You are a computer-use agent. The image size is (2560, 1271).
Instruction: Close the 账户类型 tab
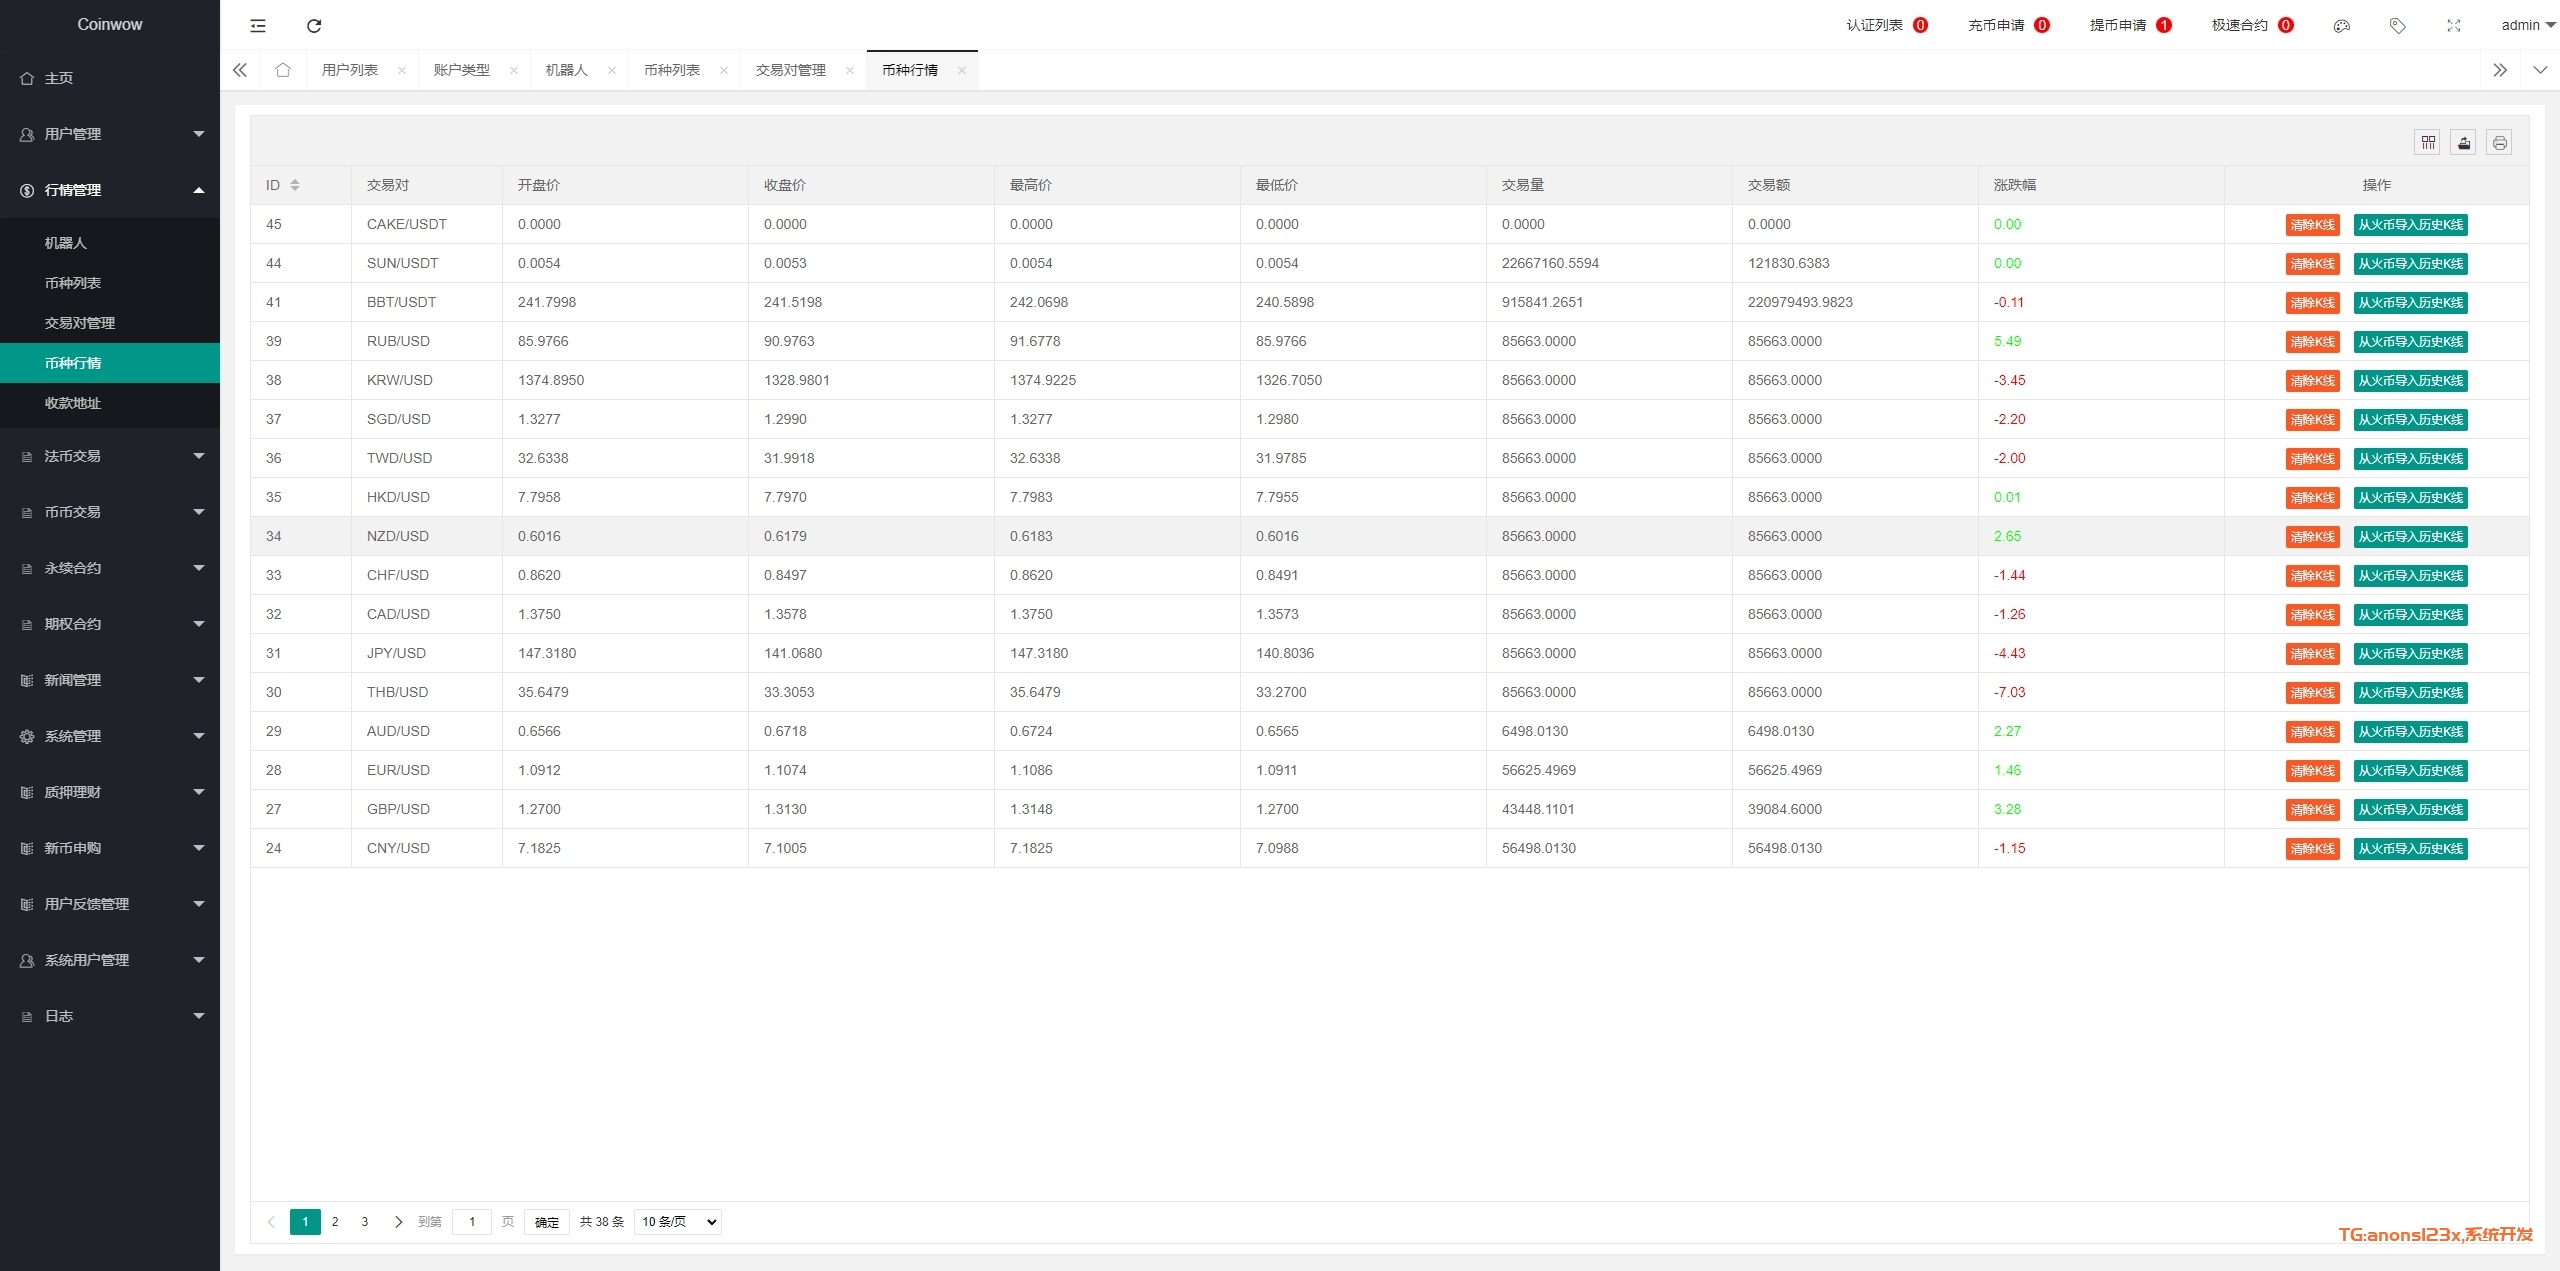pyautogui.click(x=514, y=70)
